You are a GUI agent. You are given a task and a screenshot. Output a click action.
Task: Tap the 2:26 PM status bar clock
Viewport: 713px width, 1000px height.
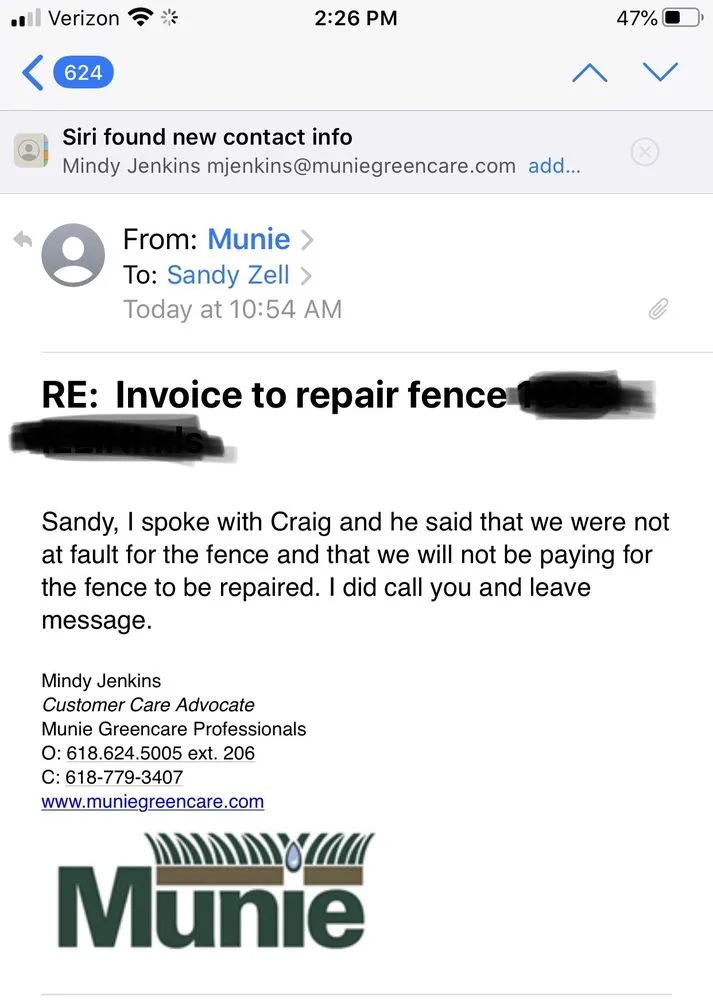[355, 18]
